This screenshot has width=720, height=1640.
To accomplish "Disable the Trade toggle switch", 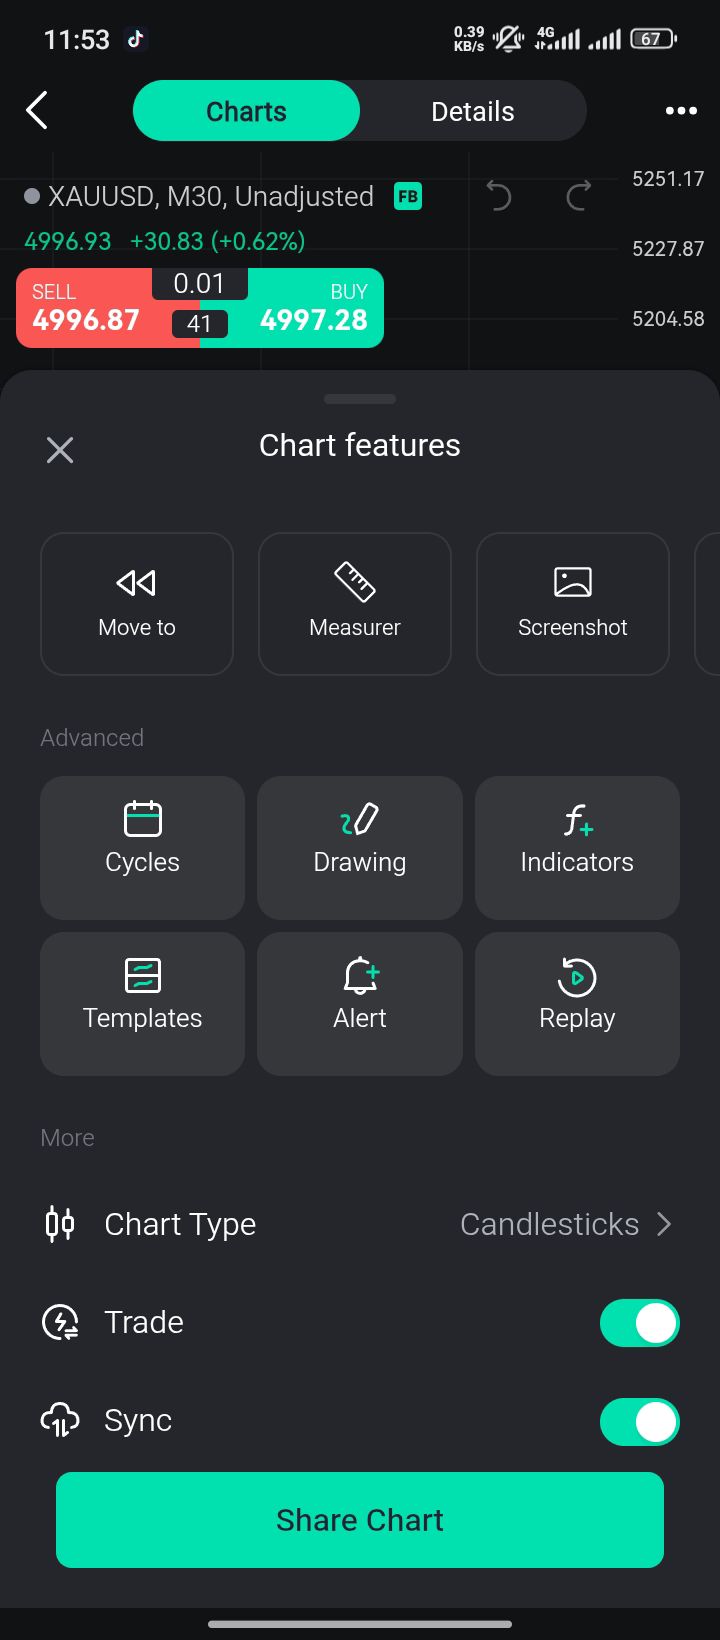I will pyautogui.click(x=640, y=1323).
